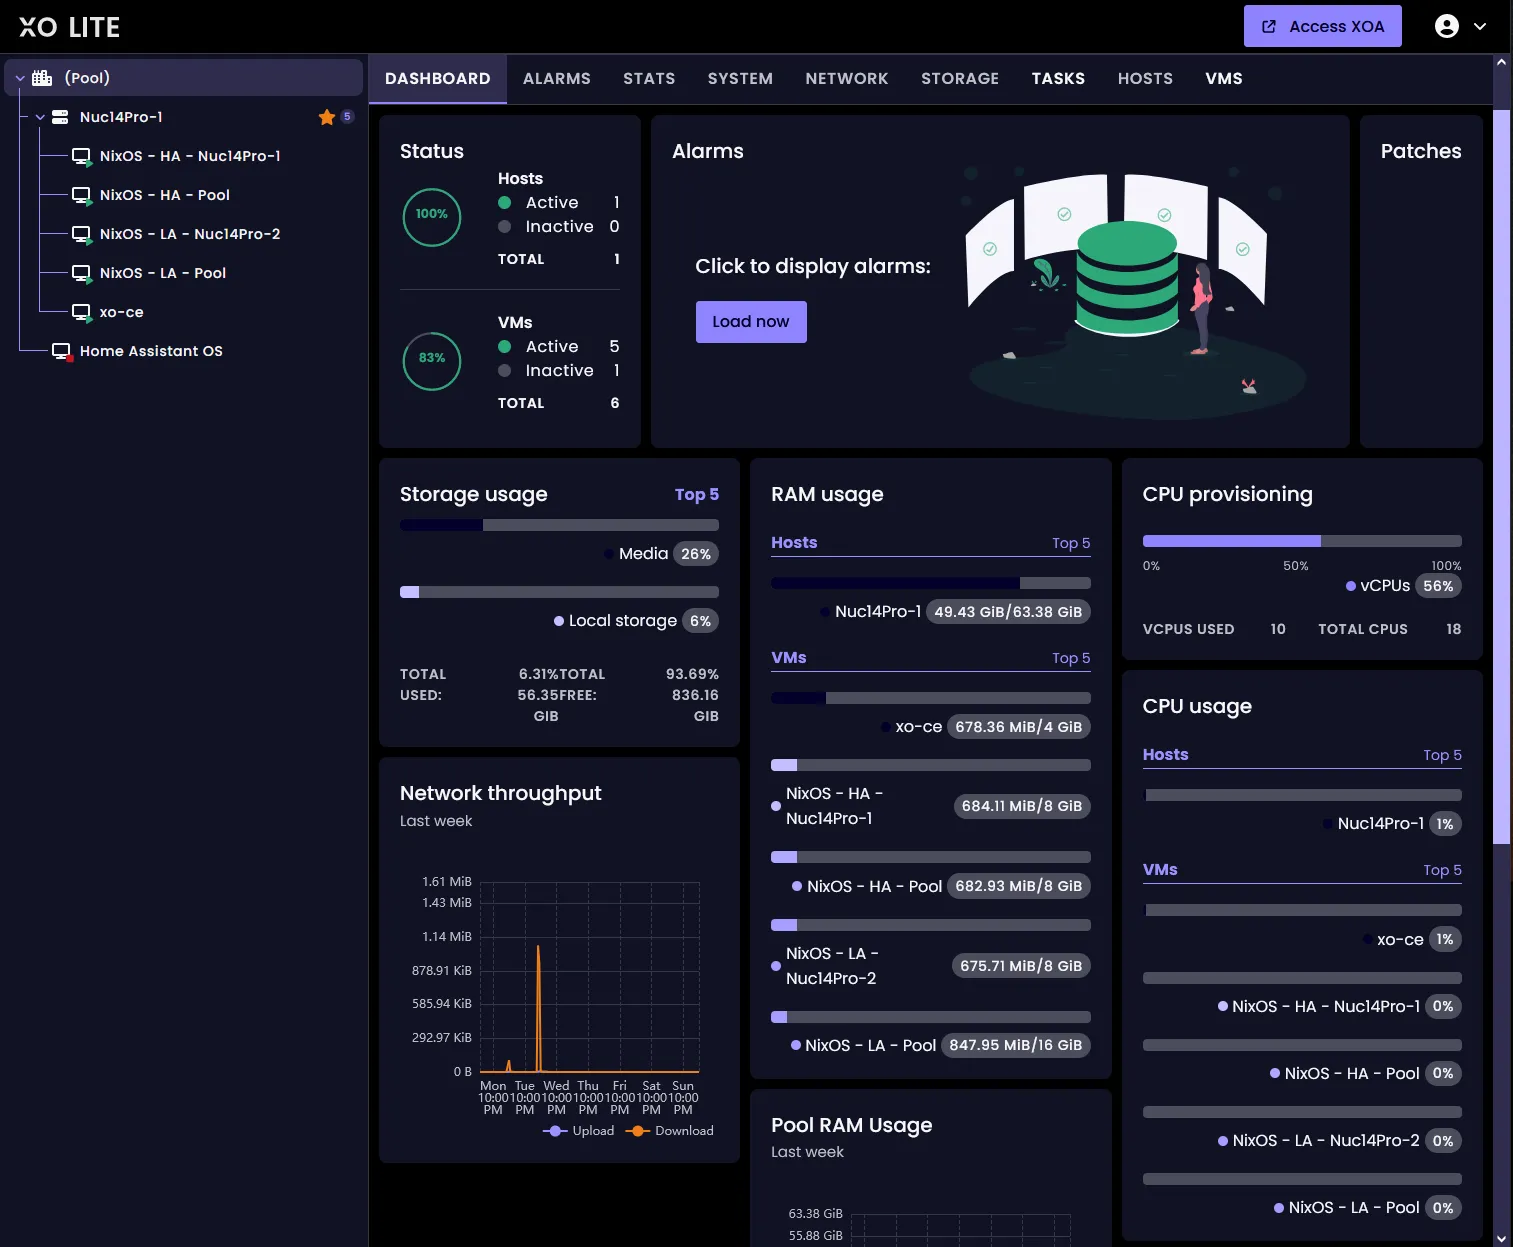Click the Nuc14Pro-1 host server icon

tap(60, 117)
